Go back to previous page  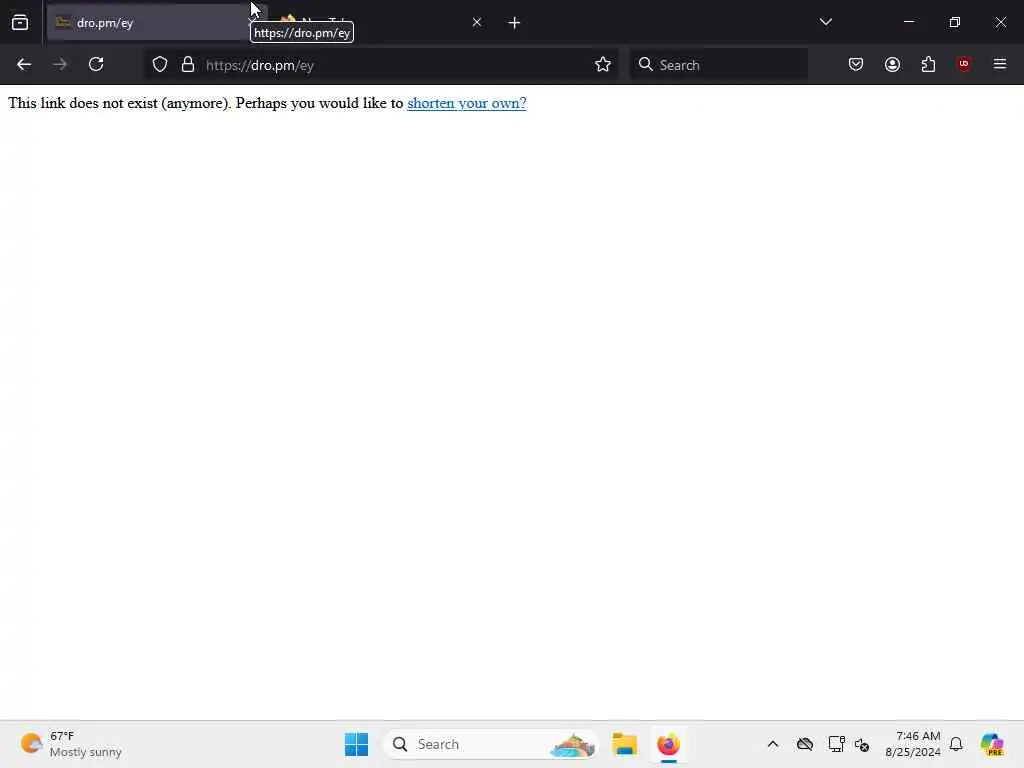(24, 65)
